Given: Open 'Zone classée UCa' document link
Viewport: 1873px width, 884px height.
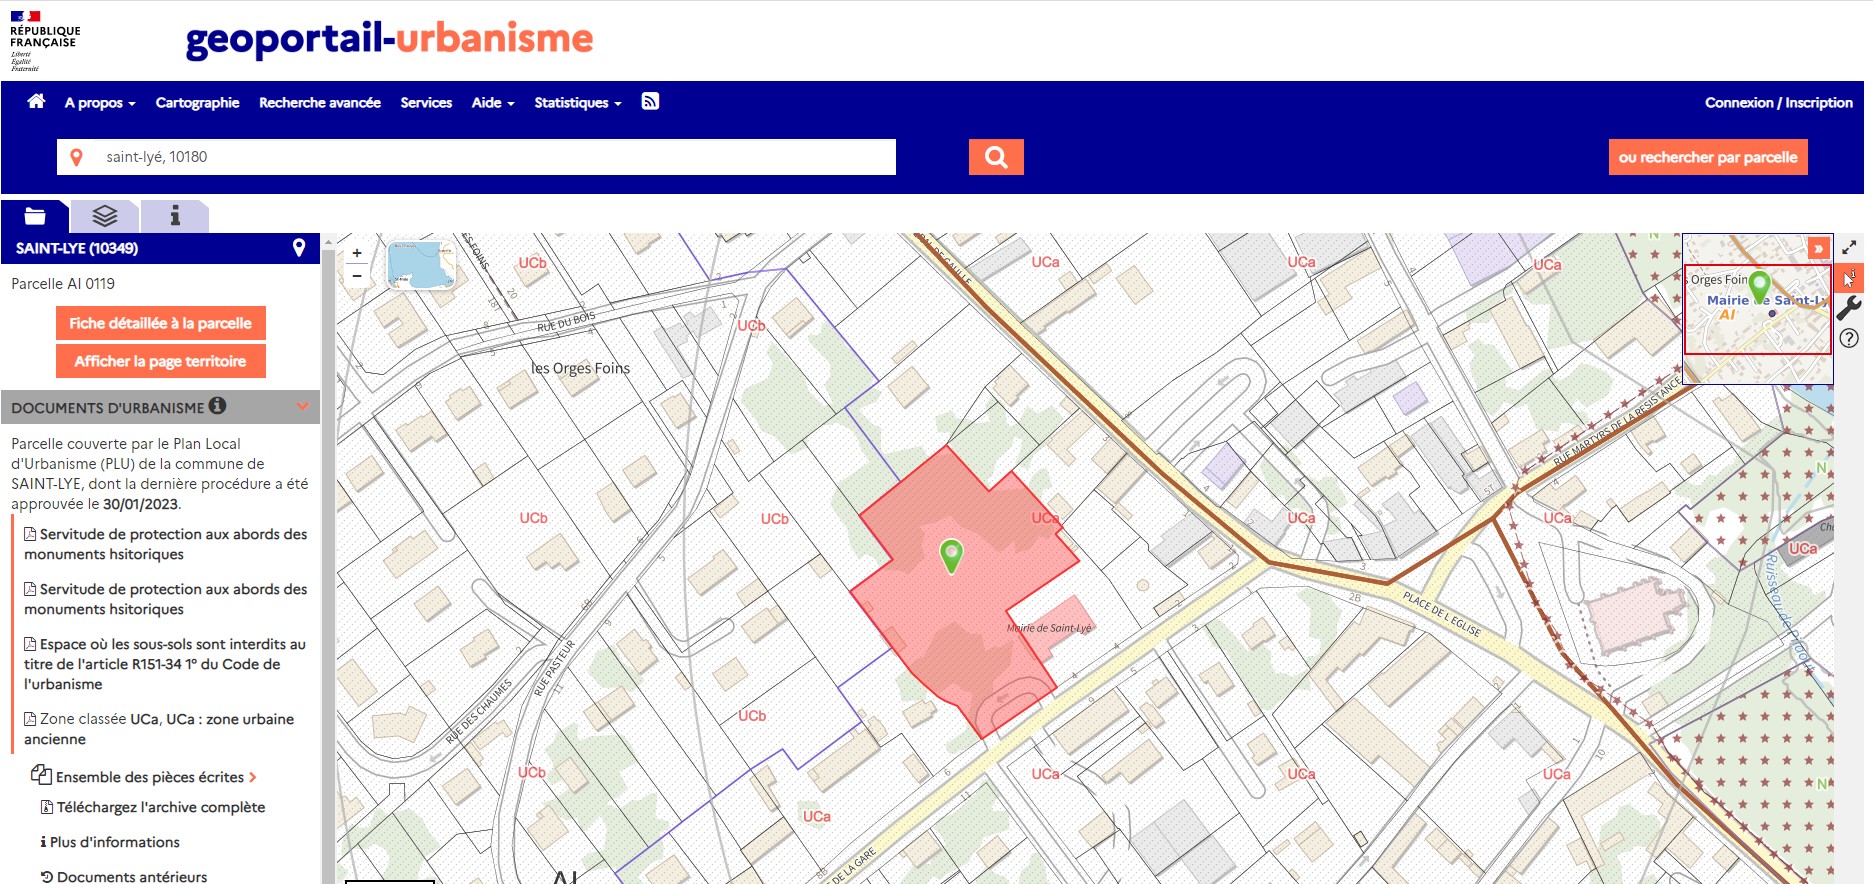Looking at the screenshot, I should pyautogui.click(x=159, y=729).
